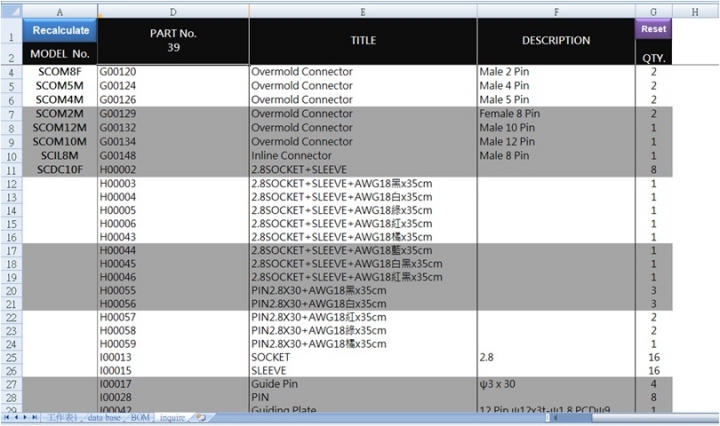Viewport: 720px width, 426px height.
Task: Switch to the data base sheet tab
Action: [x=104, y=417]
